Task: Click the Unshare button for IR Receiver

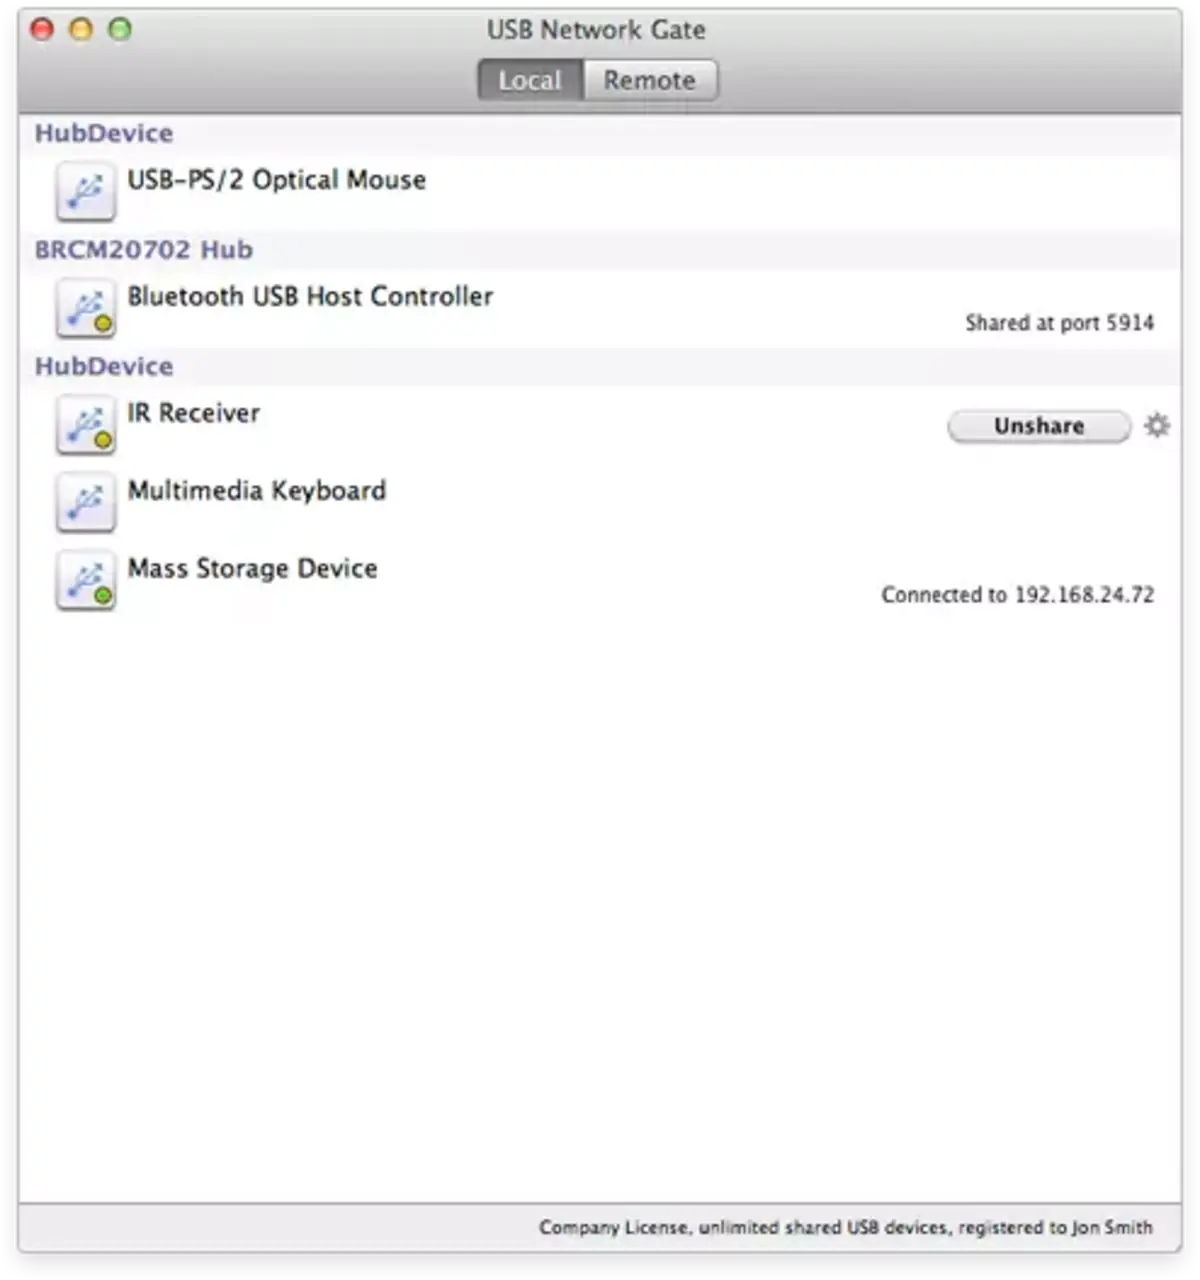Action: [x=1037, y=426]
